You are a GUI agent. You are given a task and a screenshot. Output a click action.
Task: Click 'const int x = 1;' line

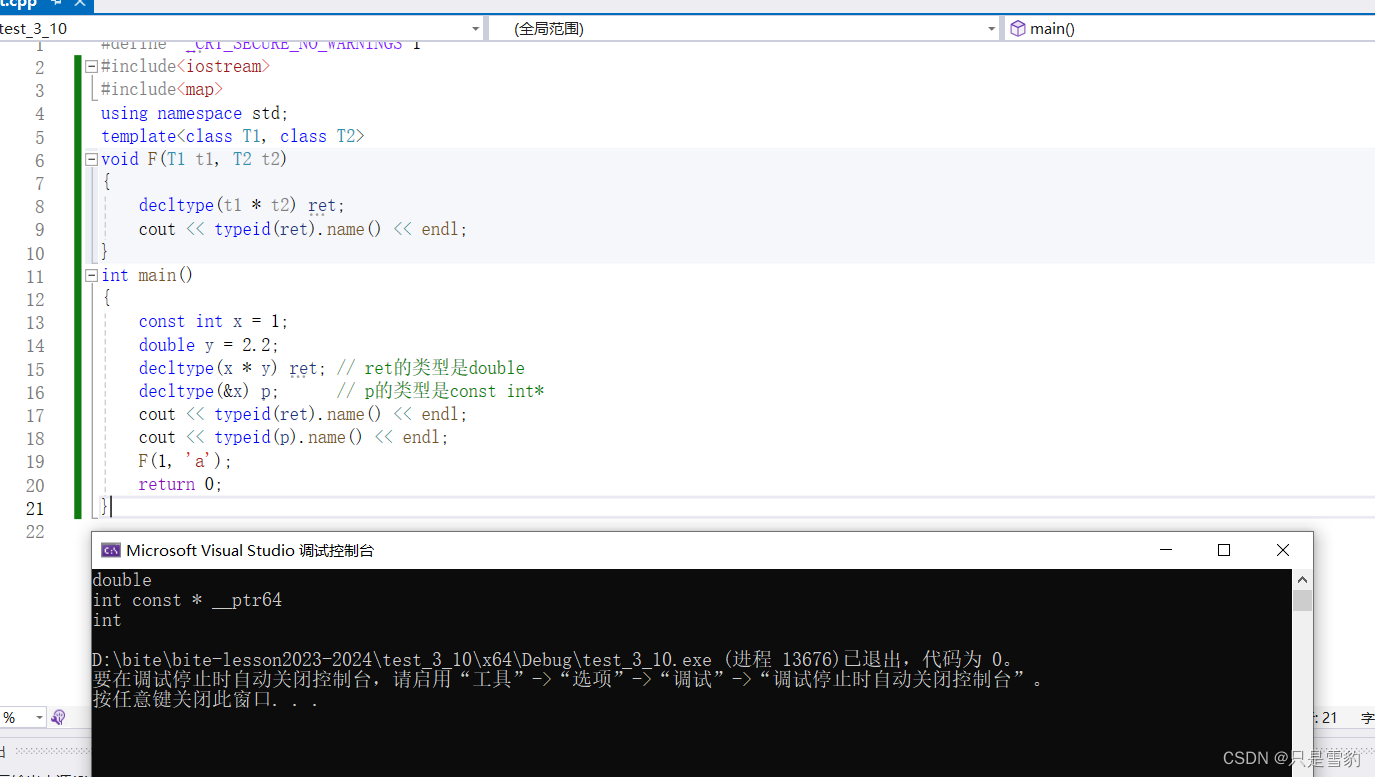[214, 321]
